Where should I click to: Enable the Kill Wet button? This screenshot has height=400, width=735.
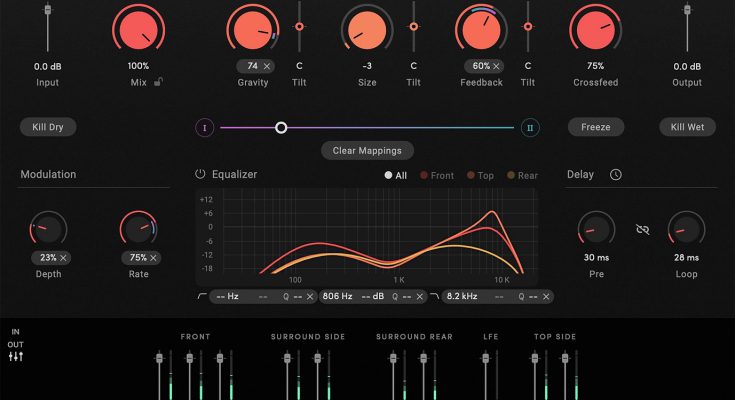point(687,127)
